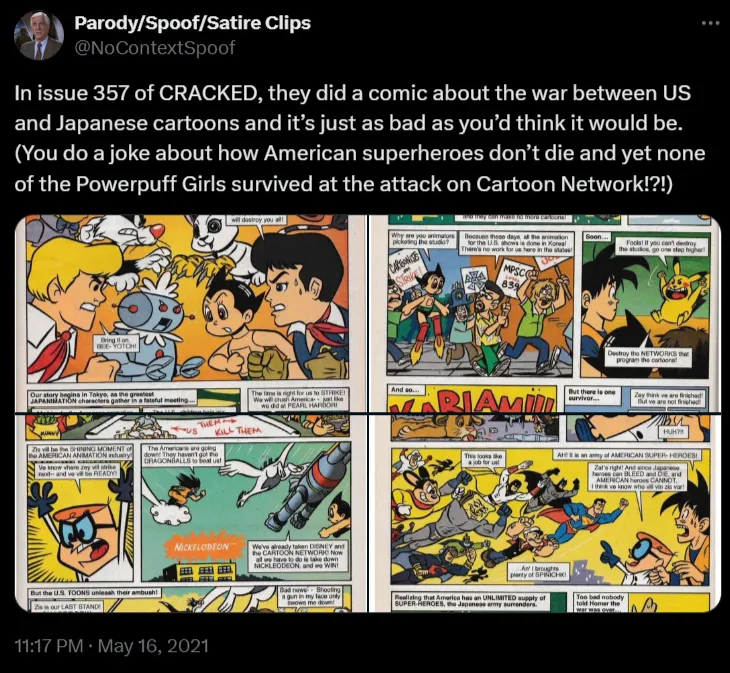Open the profile avatar of Parody/Spoof/Satire Clips

coord(39,35)
